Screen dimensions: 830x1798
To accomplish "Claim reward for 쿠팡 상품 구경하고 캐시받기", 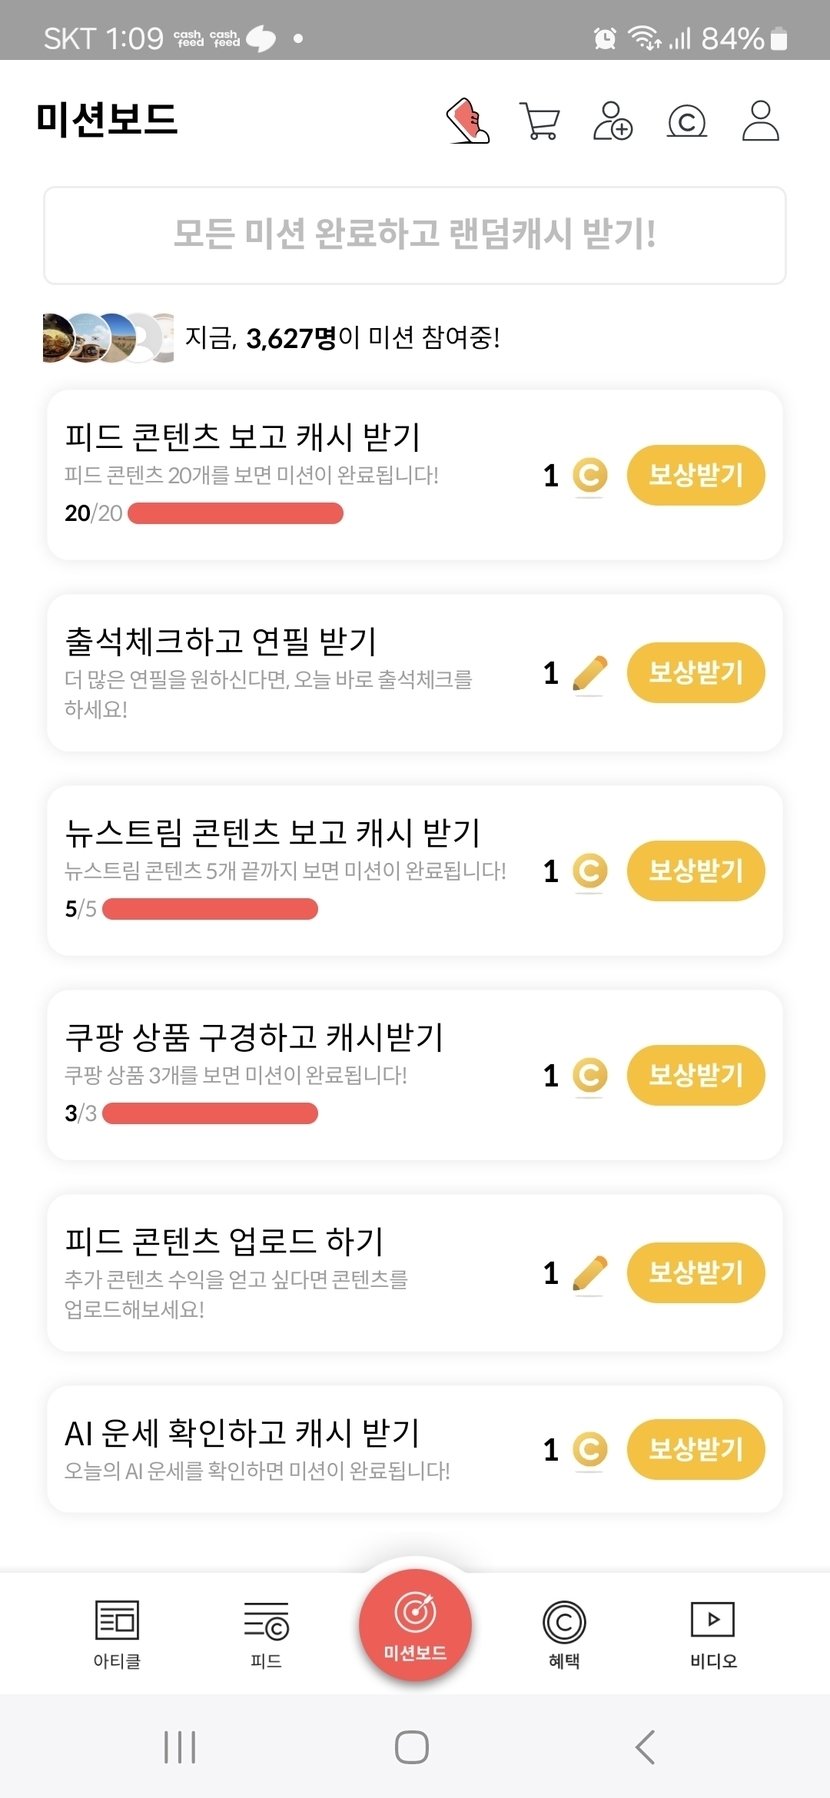I will (x=696, y=1075).
